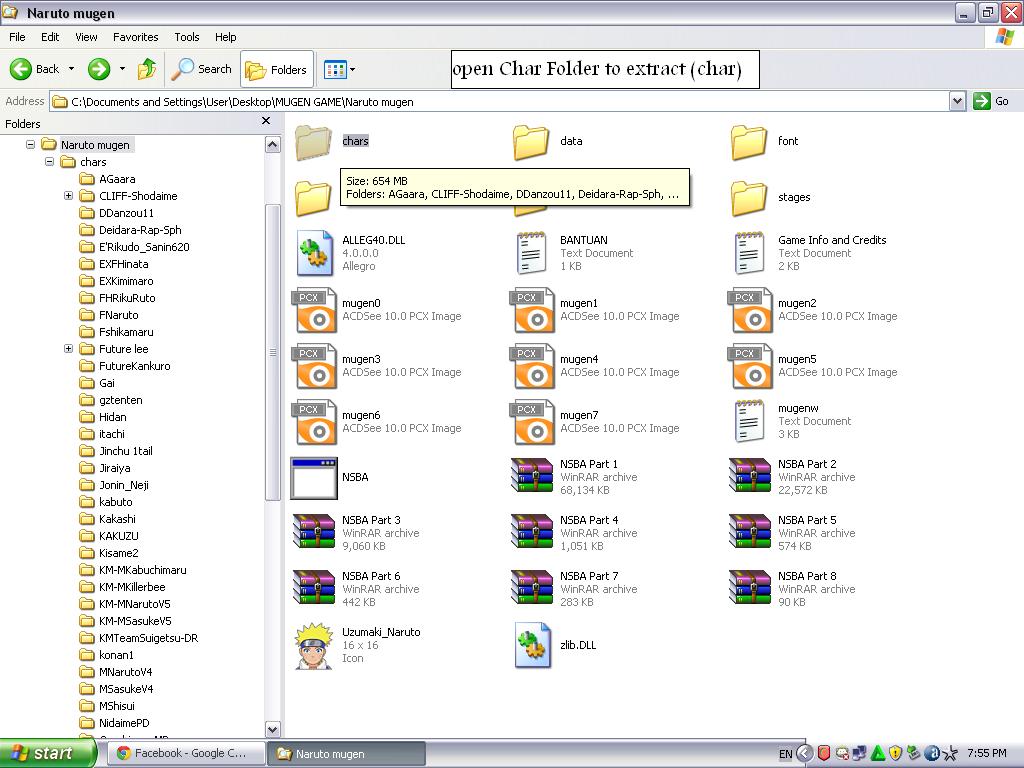
Task: Open the stages folder
Action: click(x=749, y=198)
